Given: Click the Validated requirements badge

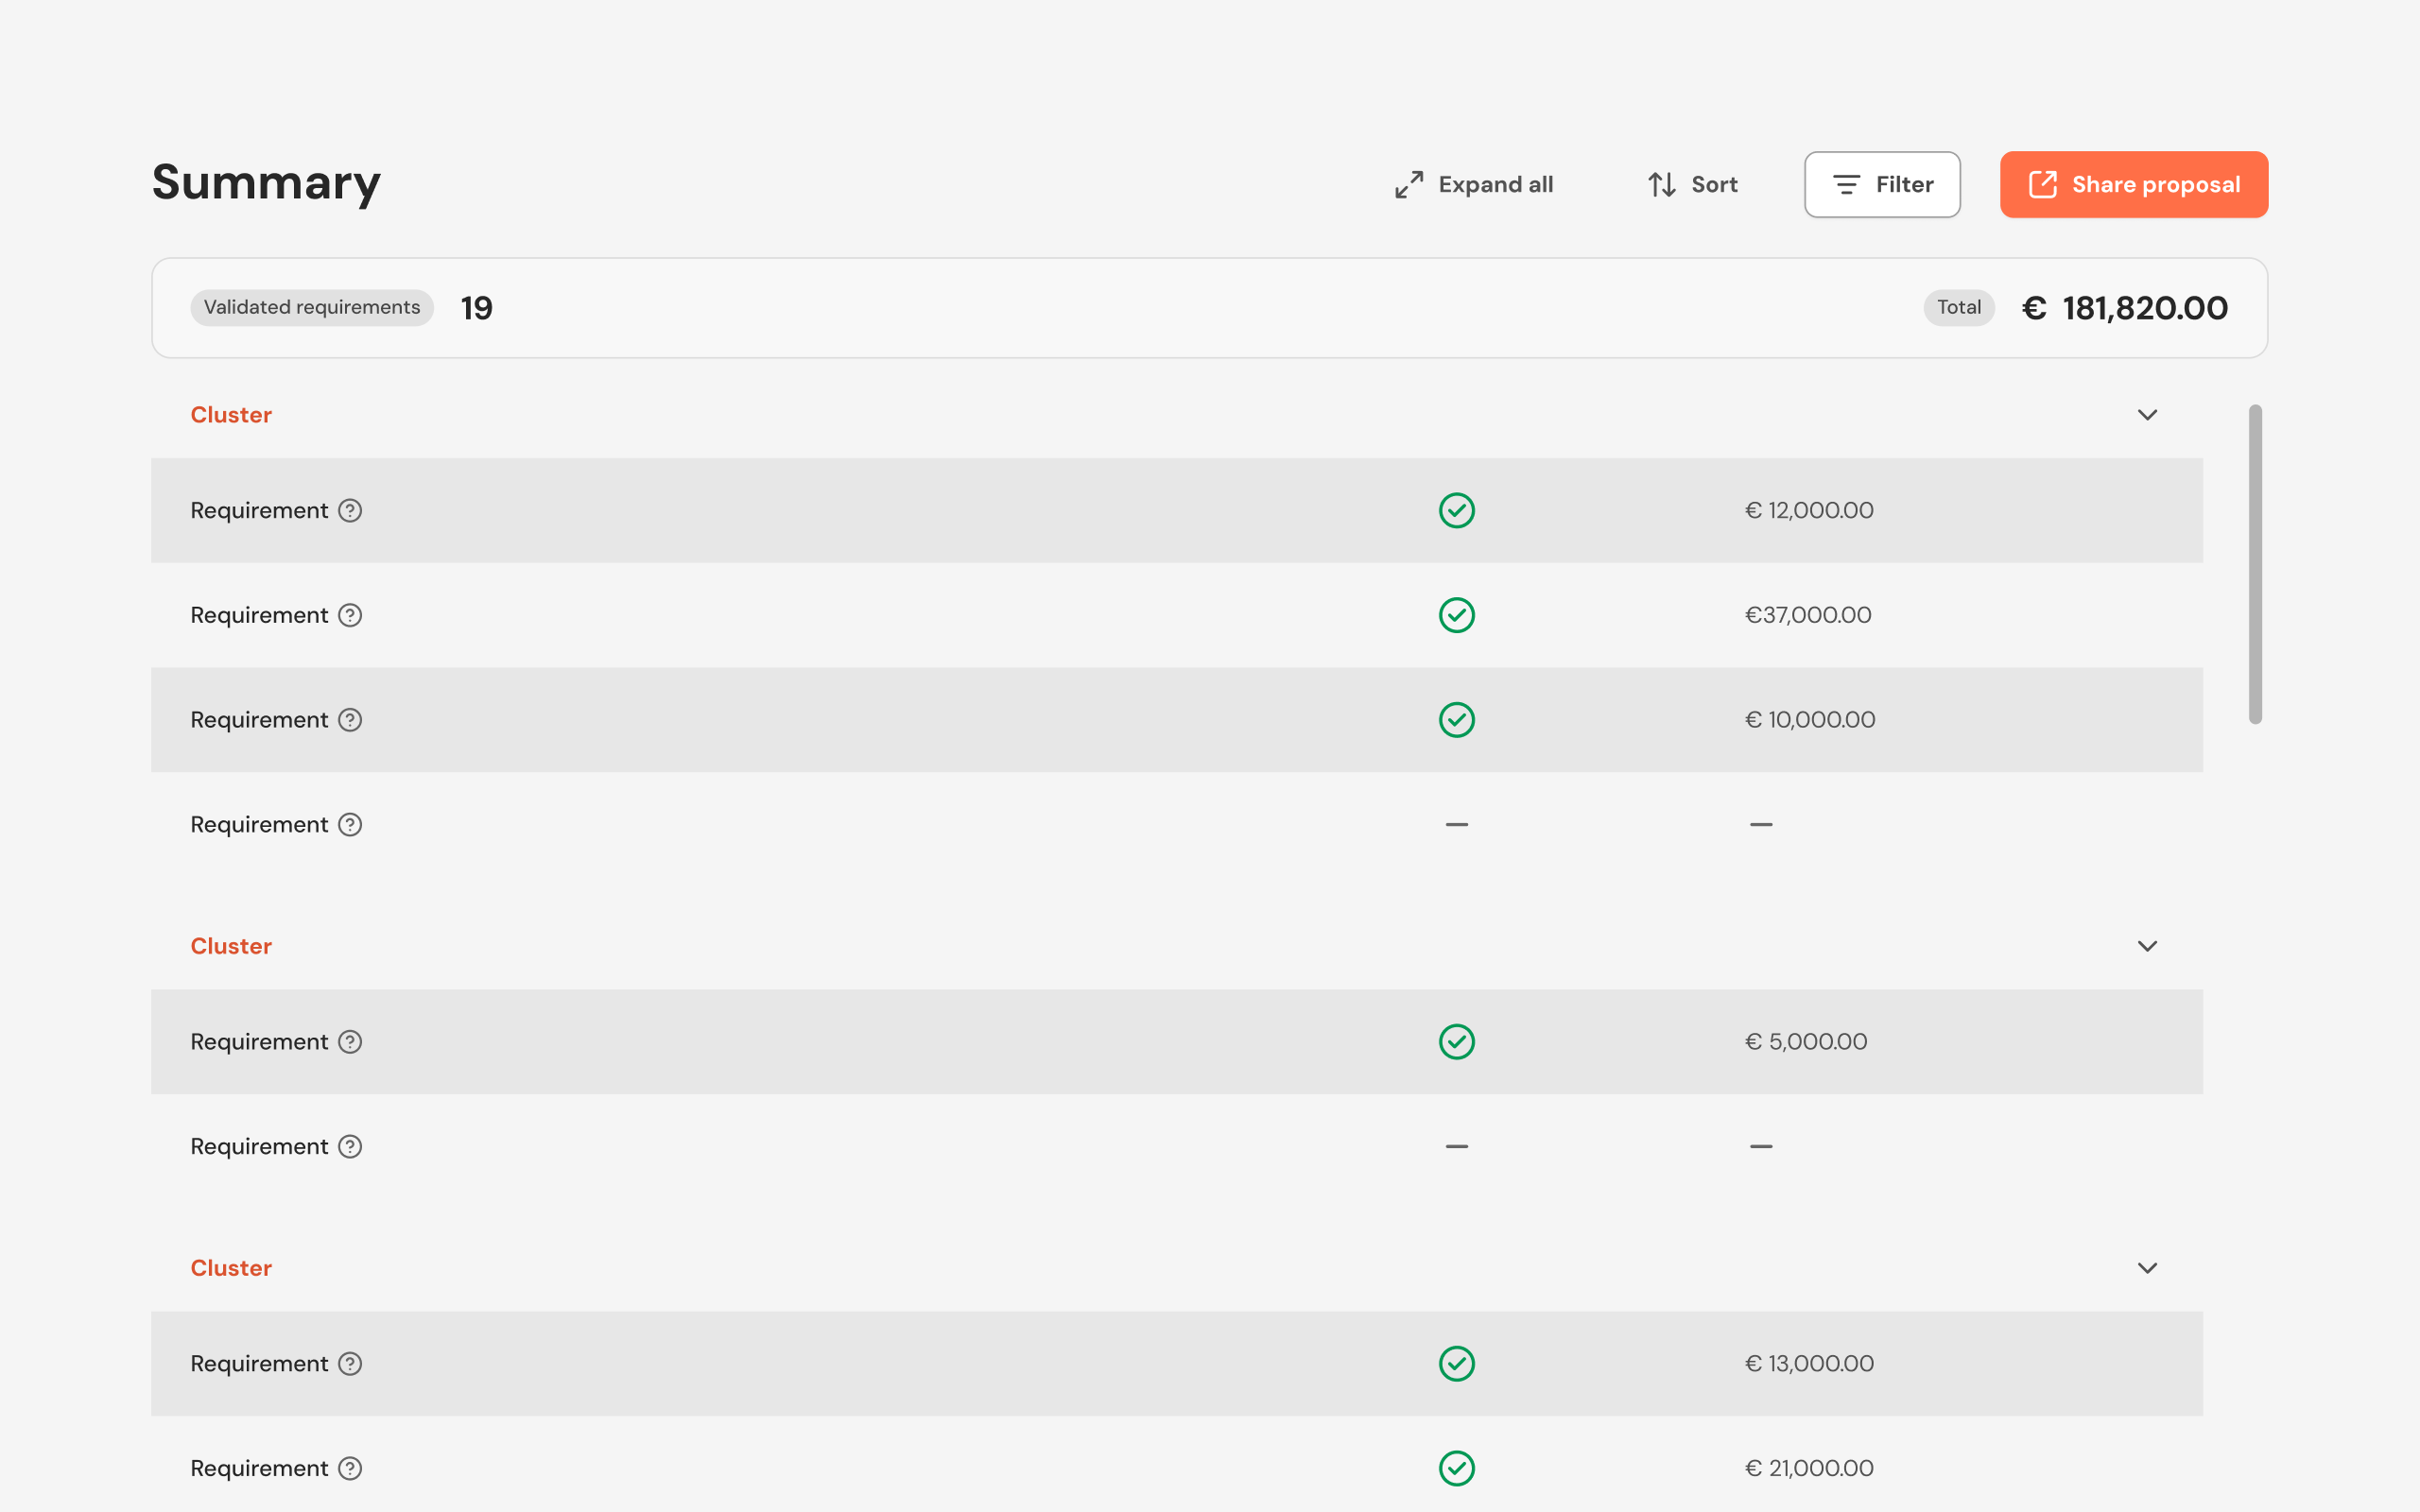Looking at the screenshot, I should click(x=312, y=308).
